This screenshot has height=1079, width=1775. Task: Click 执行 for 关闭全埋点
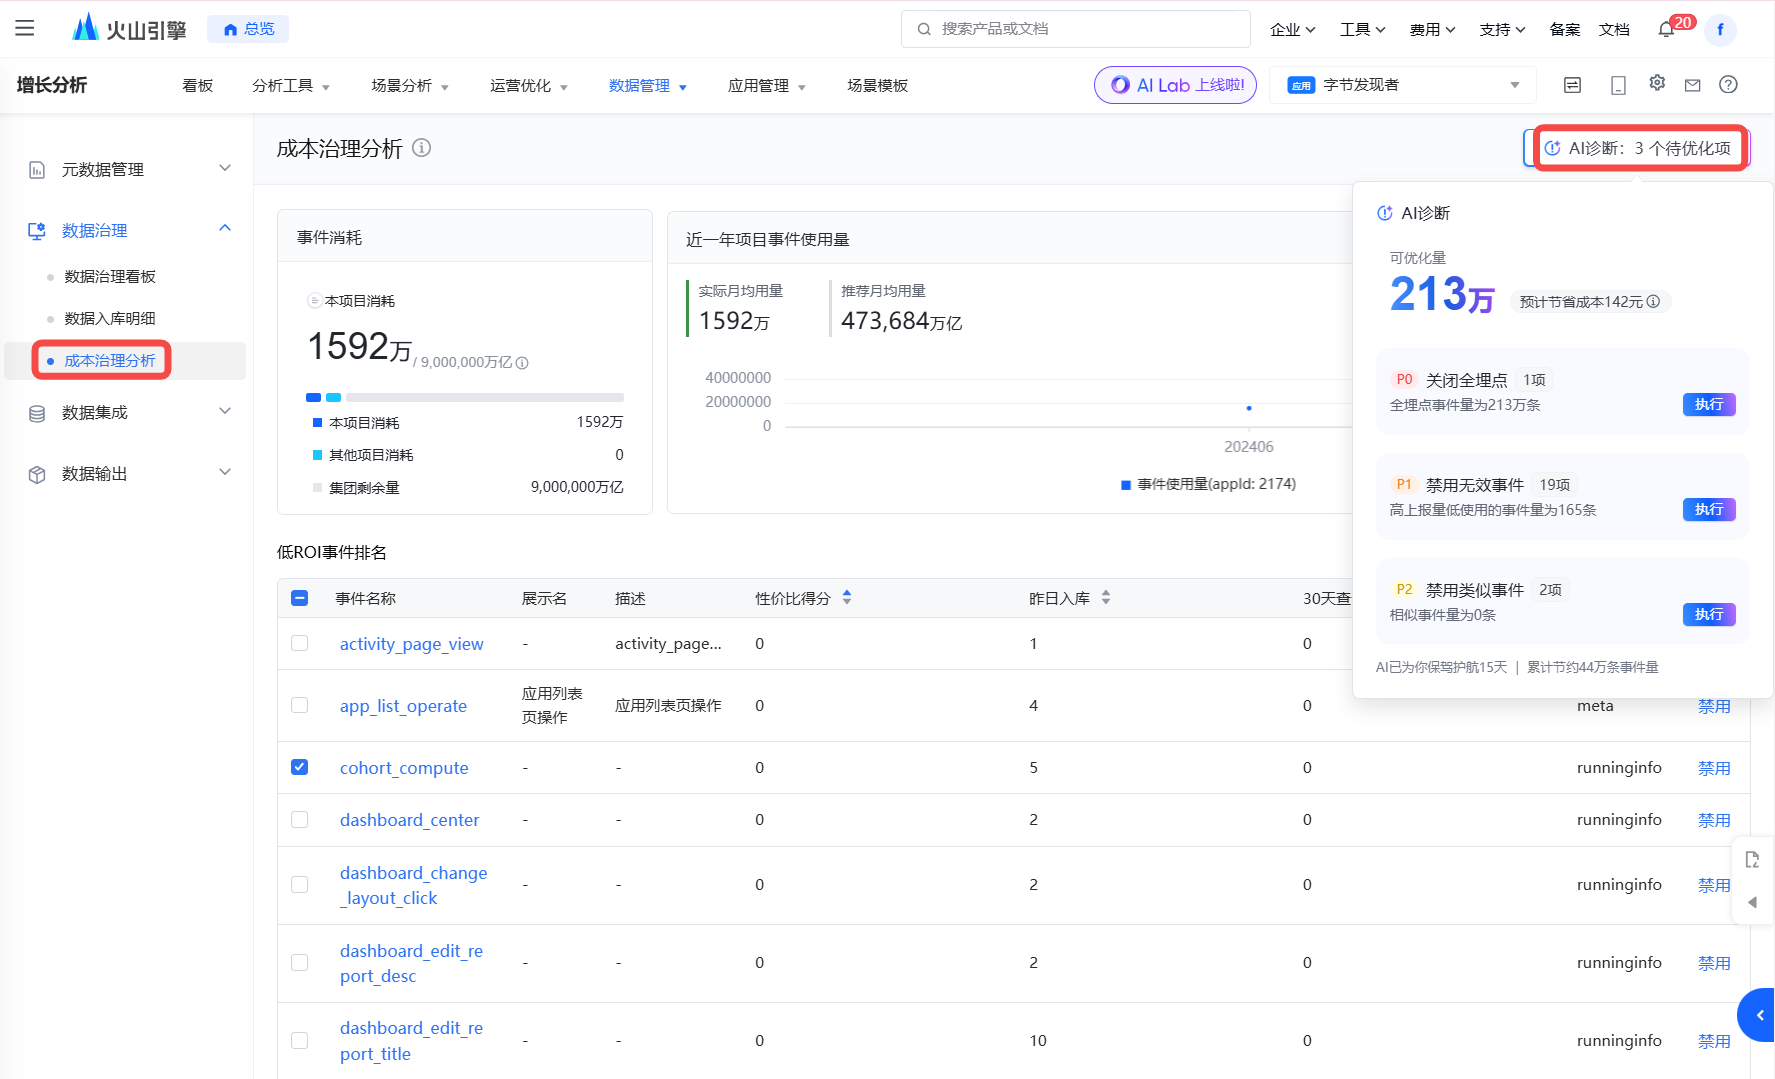click(x=1709, y=404)
